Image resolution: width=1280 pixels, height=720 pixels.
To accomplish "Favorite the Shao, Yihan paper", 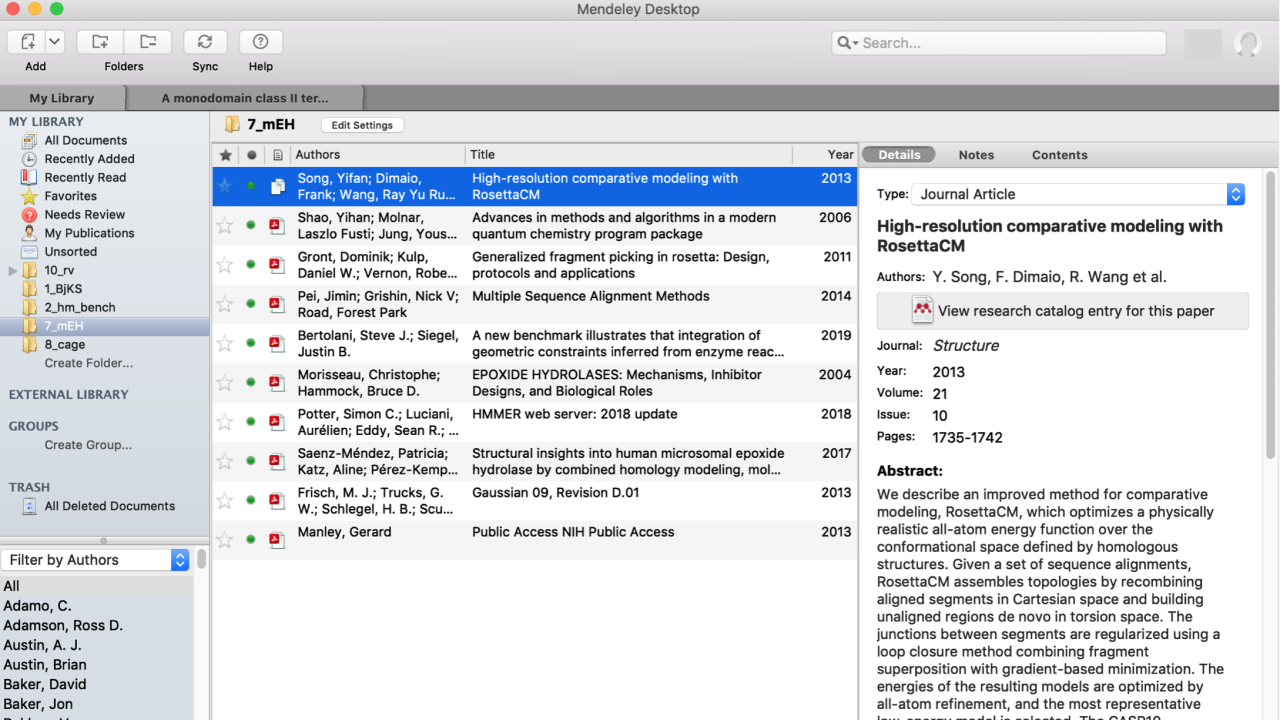I will 225,226.
